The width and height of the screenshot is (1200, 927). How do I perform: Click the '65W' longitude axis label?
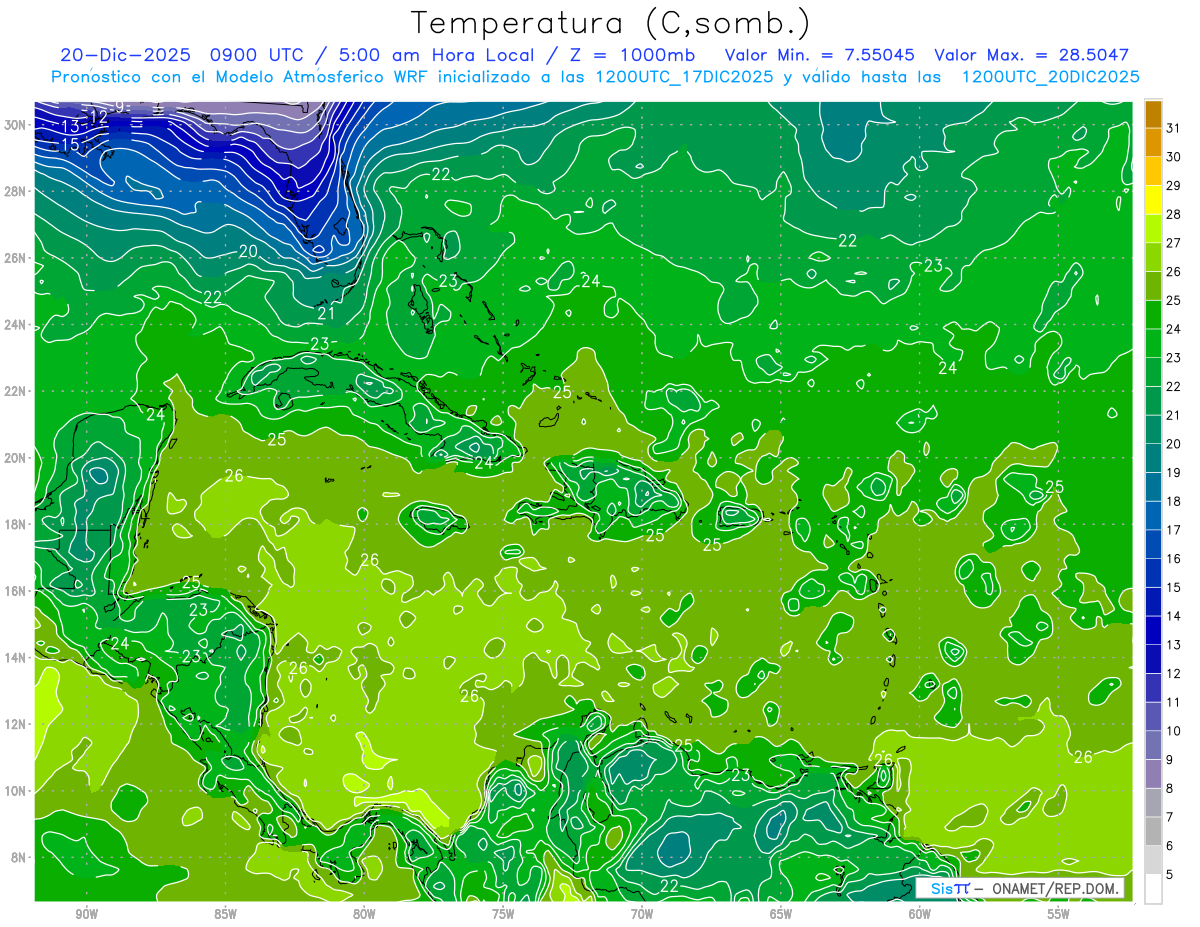tap(781, 913)
